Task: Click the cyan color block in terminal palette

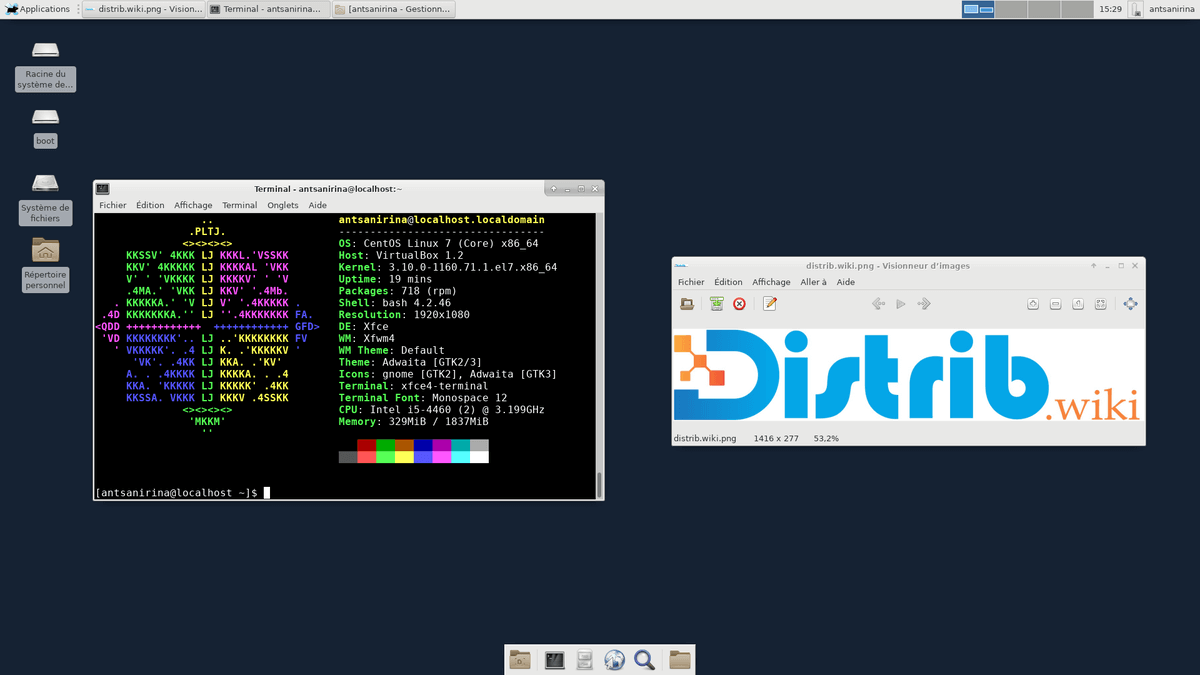Action: (x=460, y=457)
